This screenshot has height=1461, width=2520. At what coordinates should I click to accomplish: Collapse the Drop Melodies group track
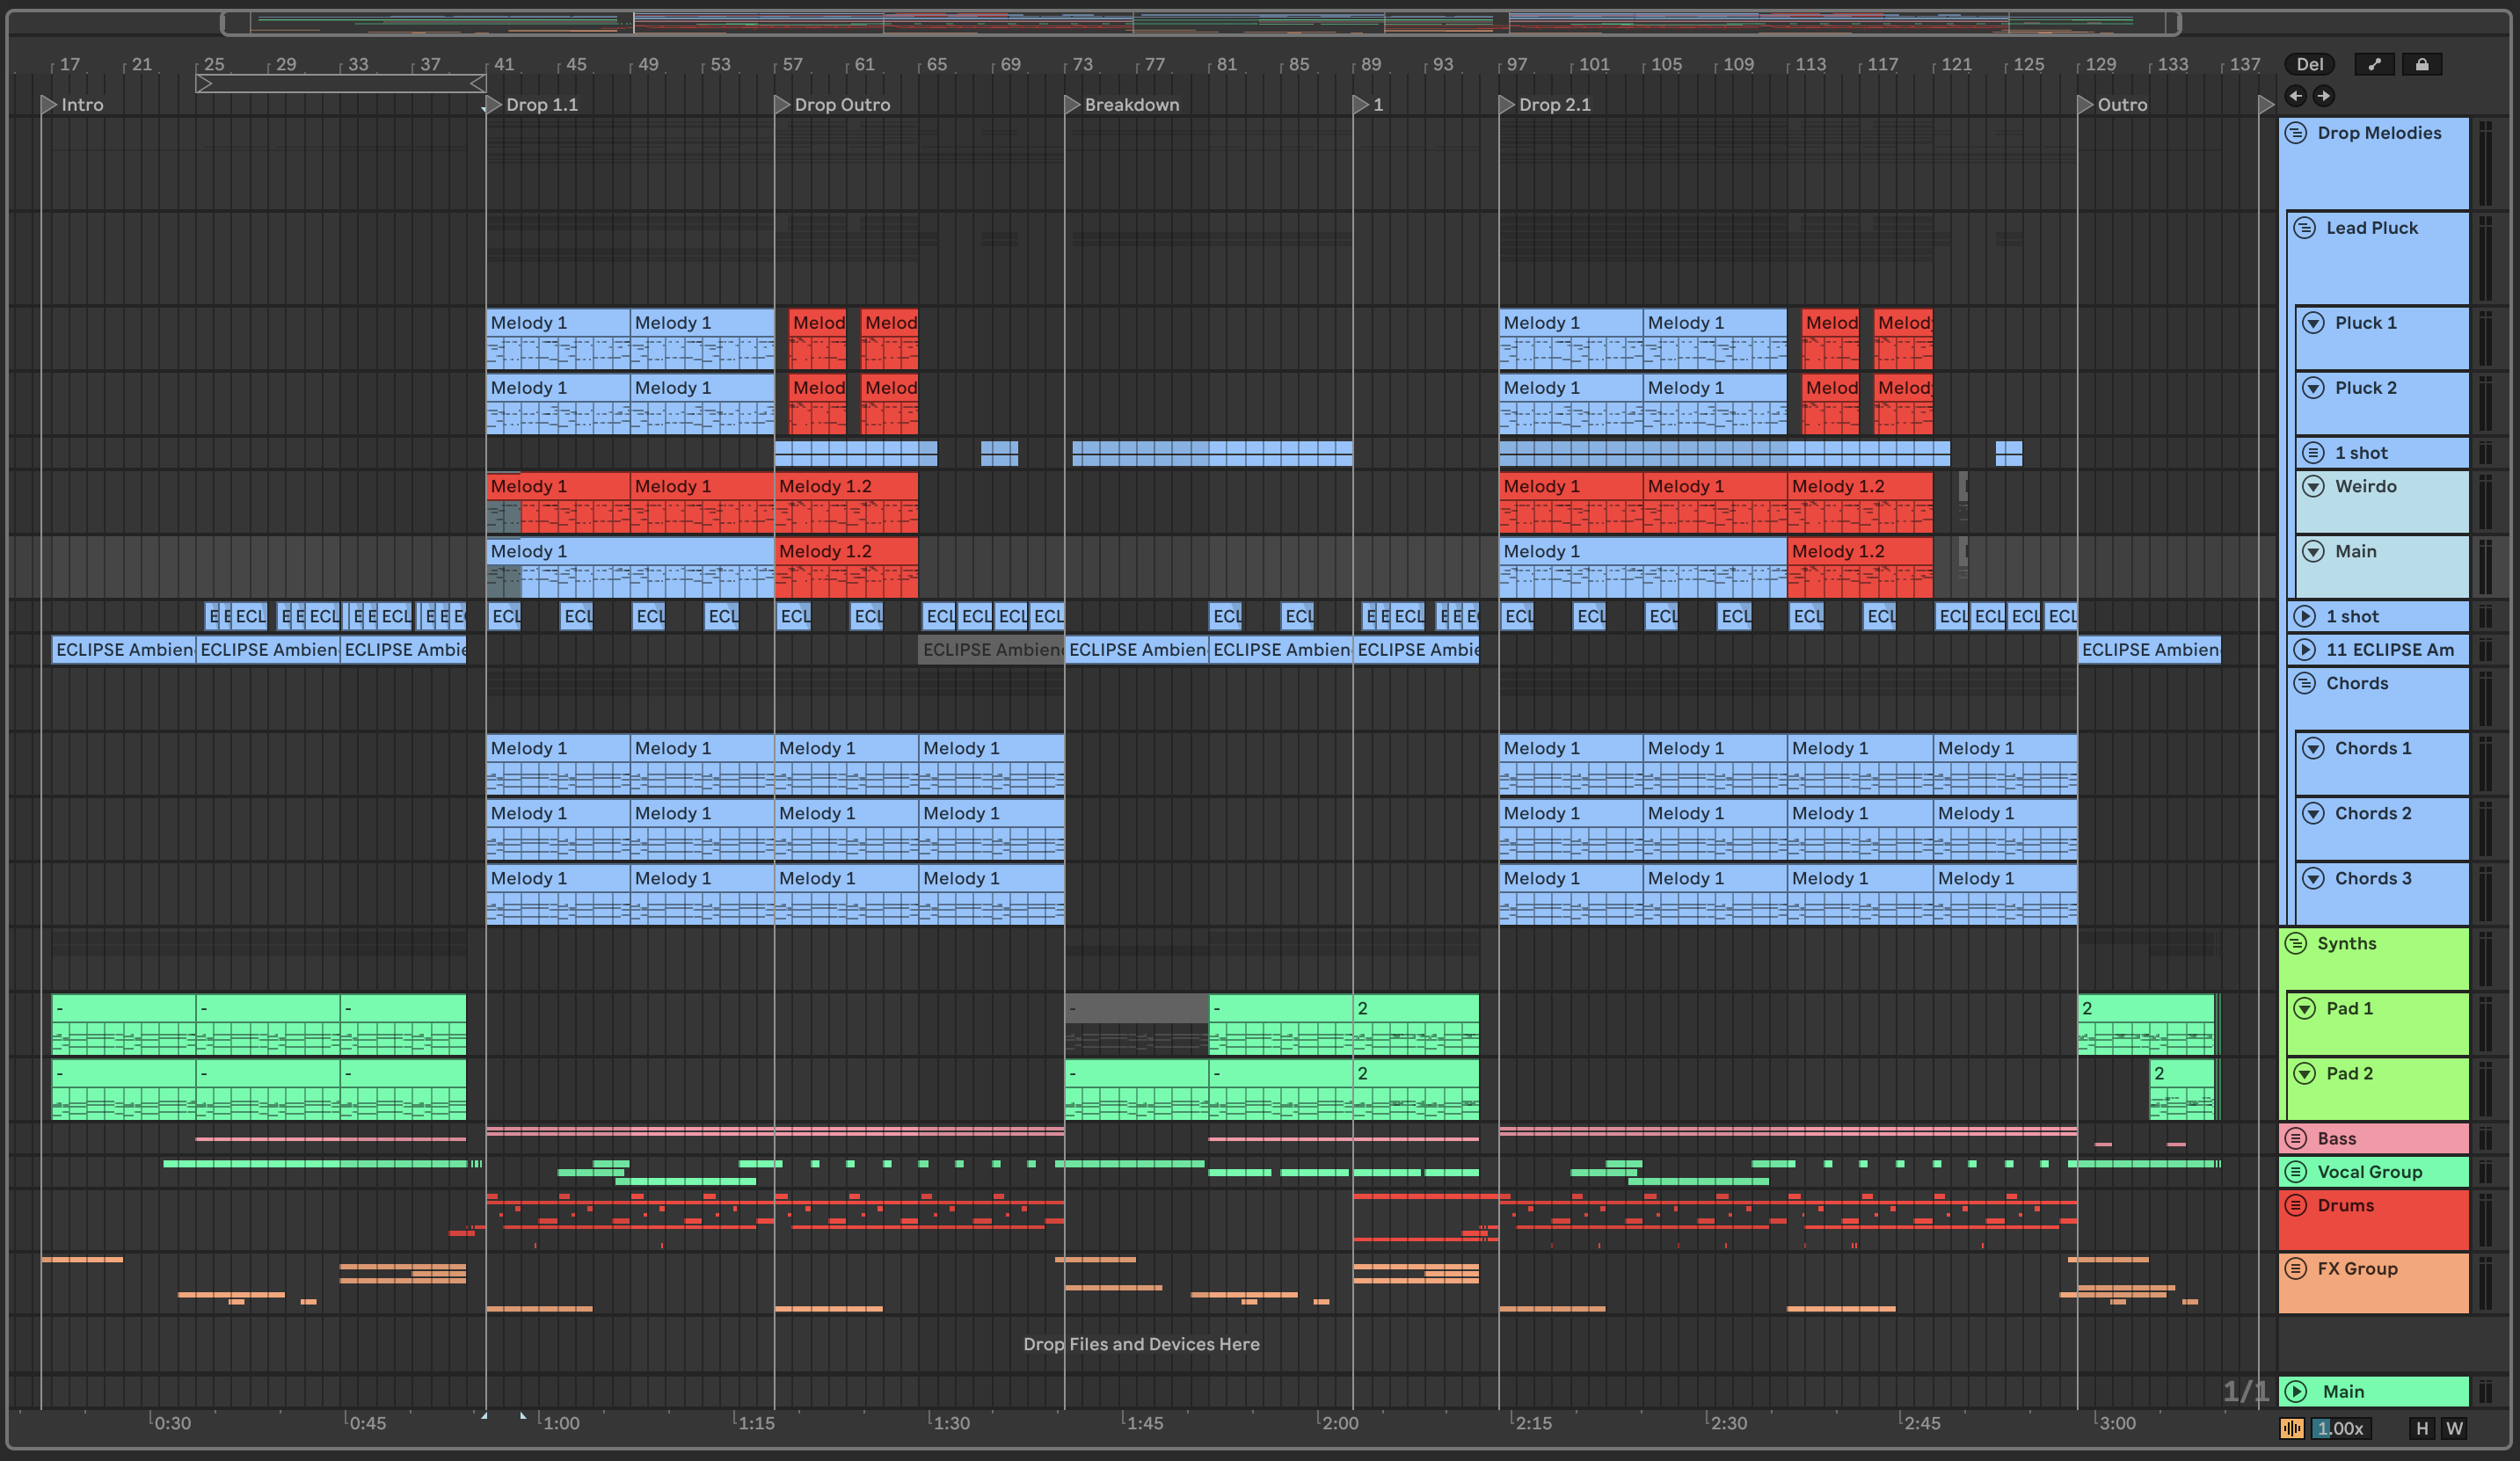point(2296,133)
